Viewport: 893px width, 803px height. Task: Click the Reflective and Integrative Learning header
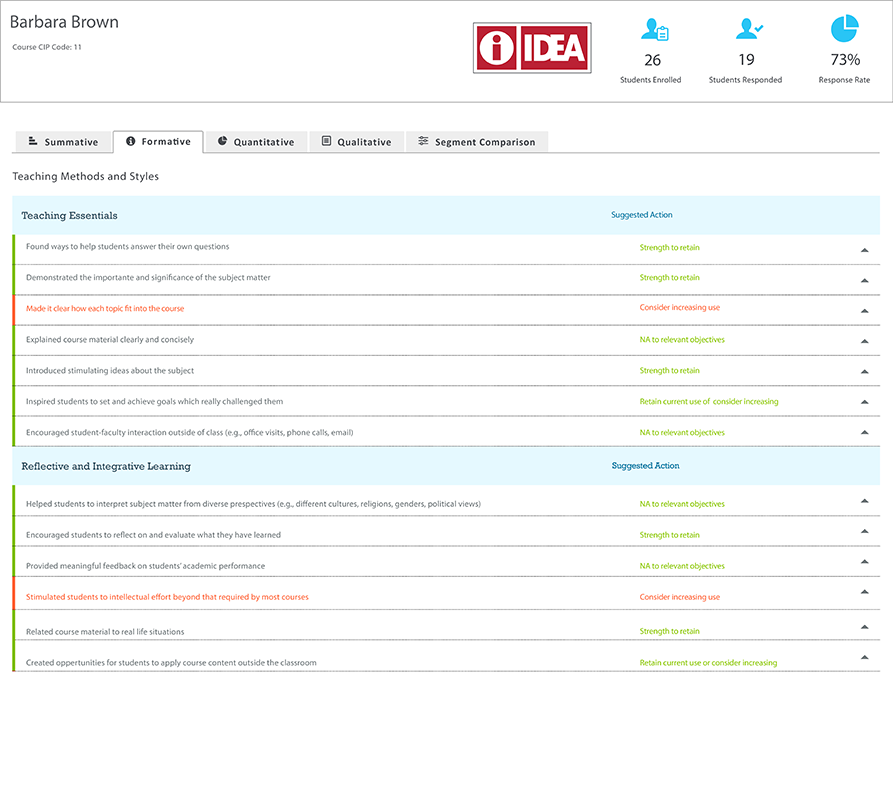tap(106, 466)
